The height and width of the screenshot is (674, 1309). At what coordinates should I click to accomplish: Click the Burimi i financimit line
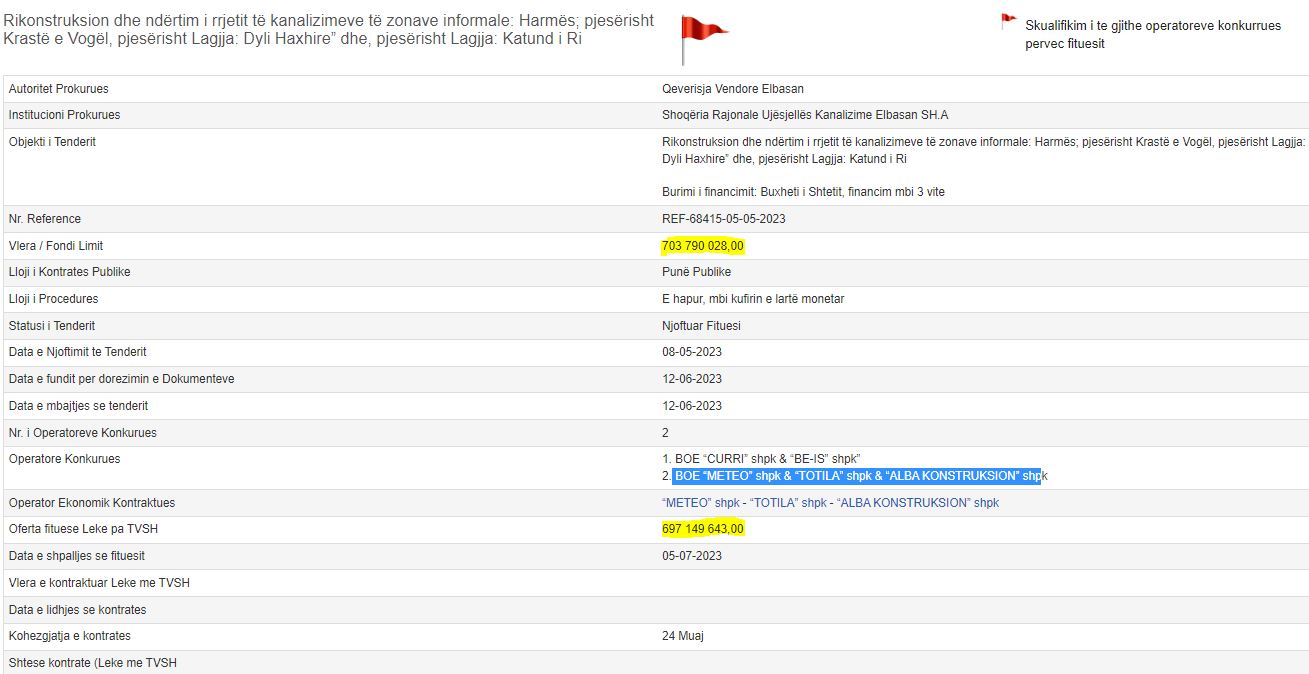pyautogui.click(x=803, y=192)
